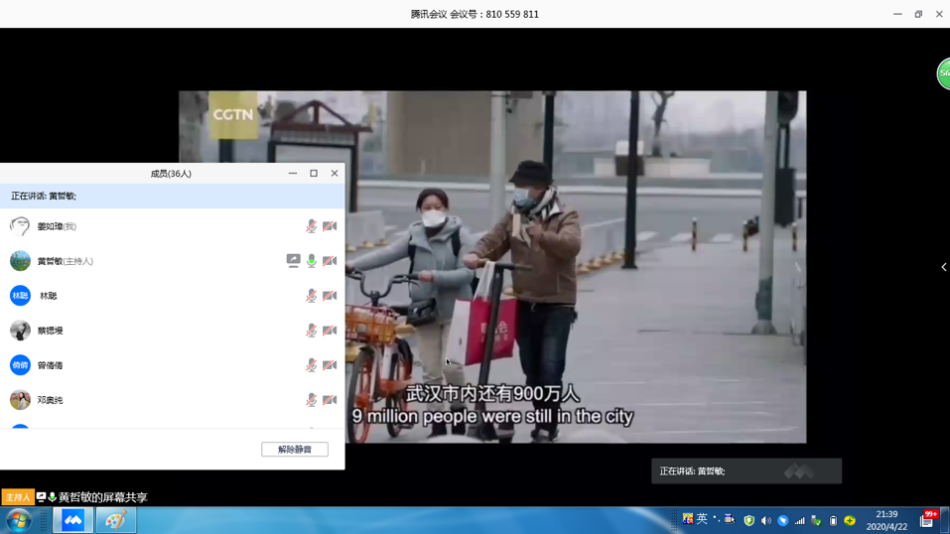
Task: Click the 主持人 host label tag
Action: [x=17, y=497]
